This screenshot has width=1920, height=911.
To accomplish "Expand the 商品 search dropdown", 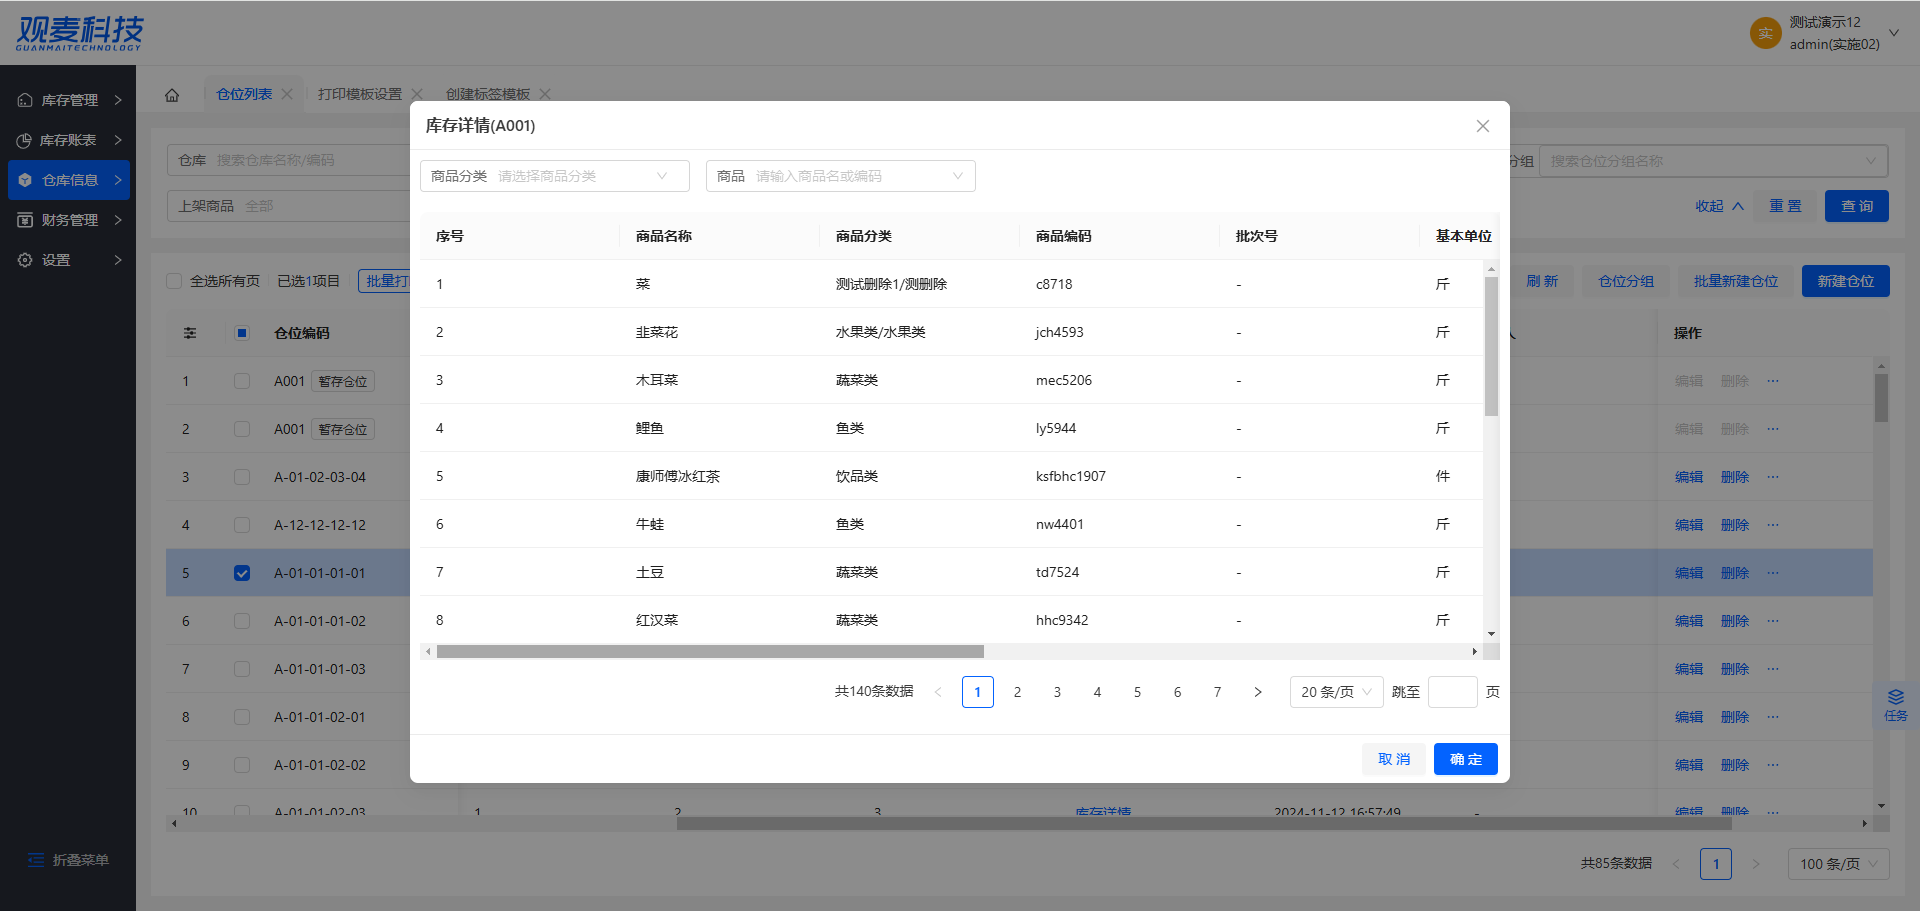I will 840,176.
